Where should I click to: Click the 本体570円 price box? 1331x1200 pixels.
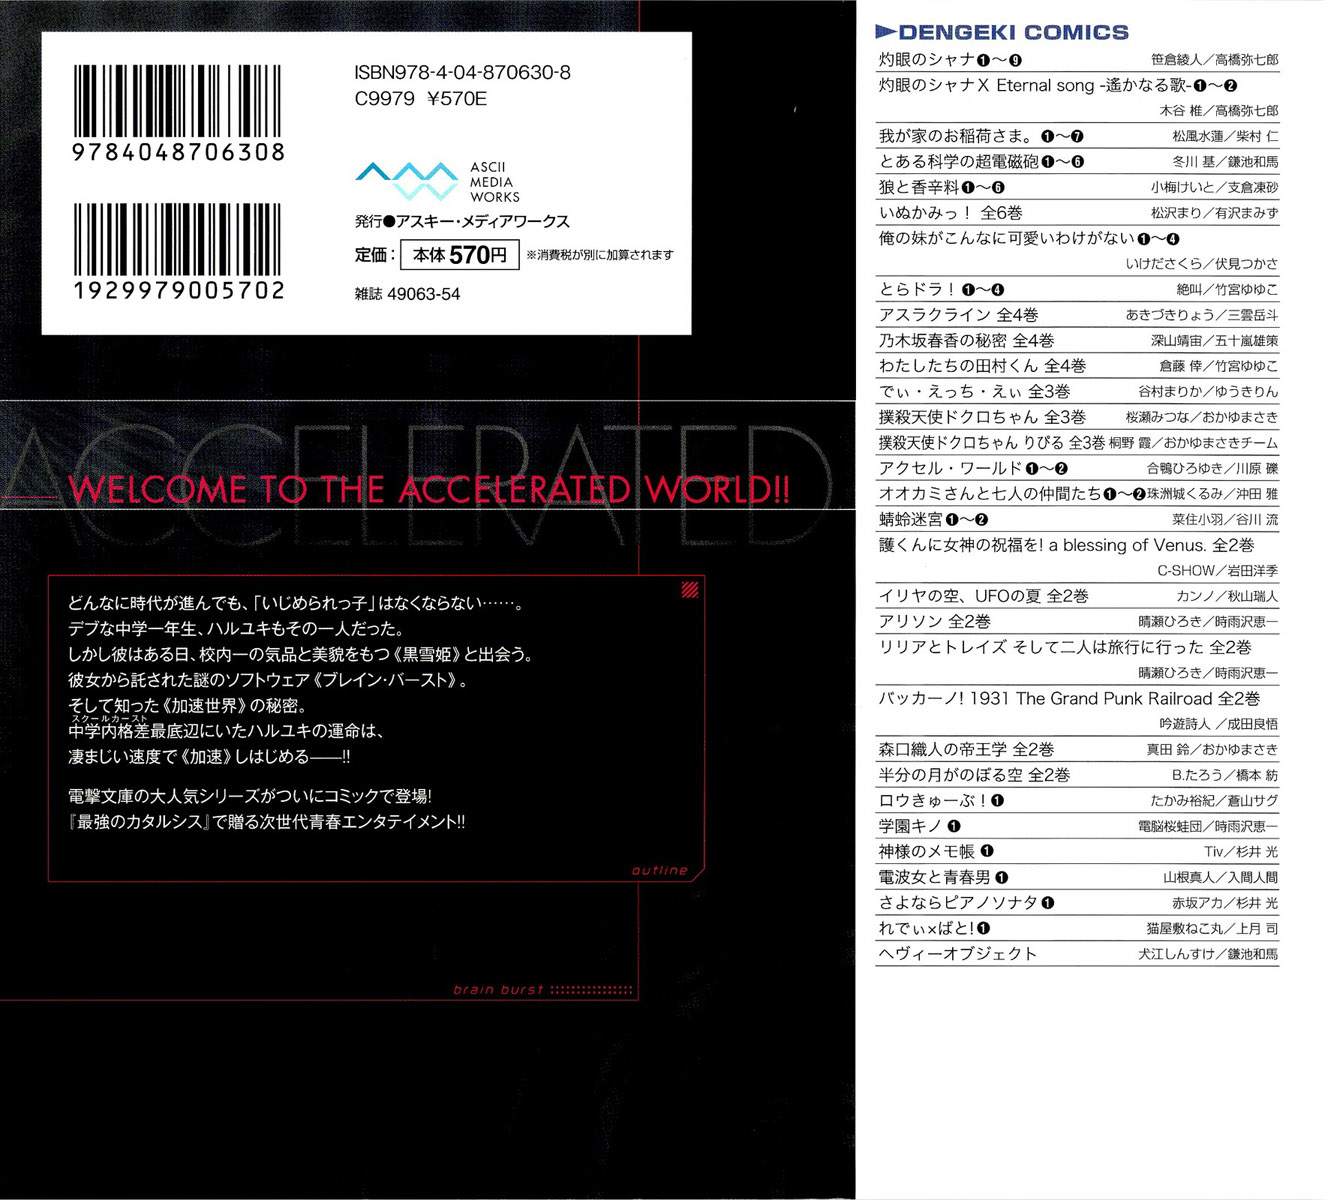tap(459, 255)
